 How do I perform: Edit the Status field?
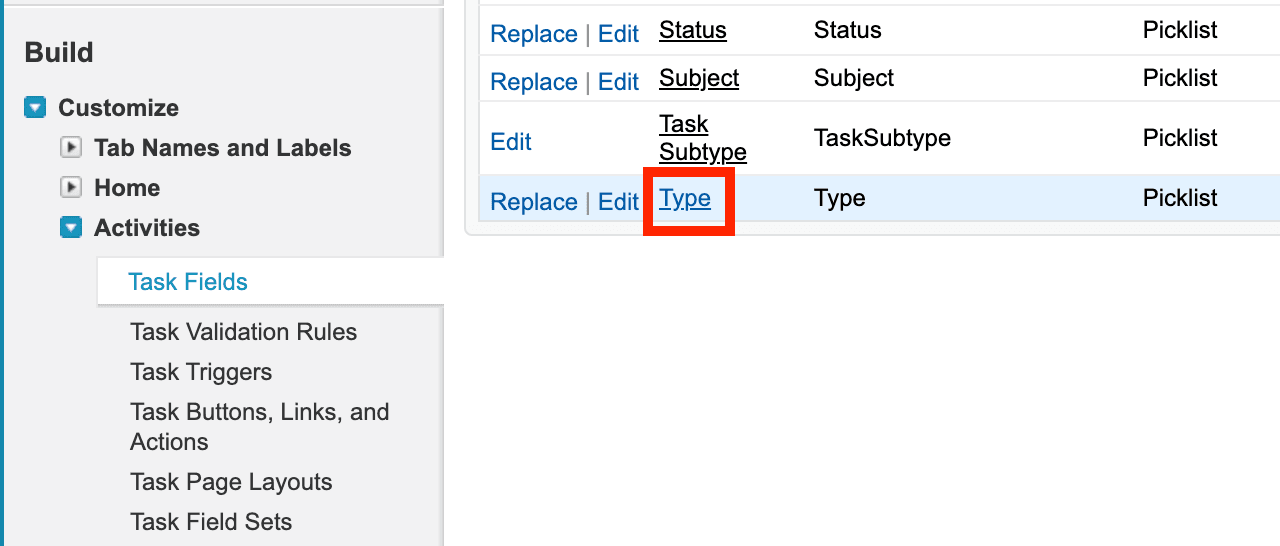click(x=618, y=34)
